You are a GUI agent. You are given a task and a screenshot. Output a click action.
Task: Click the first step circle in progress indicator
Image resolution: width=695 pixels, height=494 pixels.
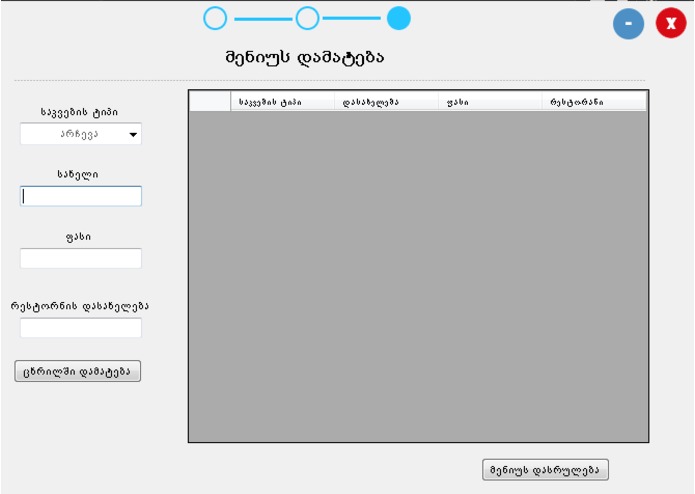click(x=215, y=18)
